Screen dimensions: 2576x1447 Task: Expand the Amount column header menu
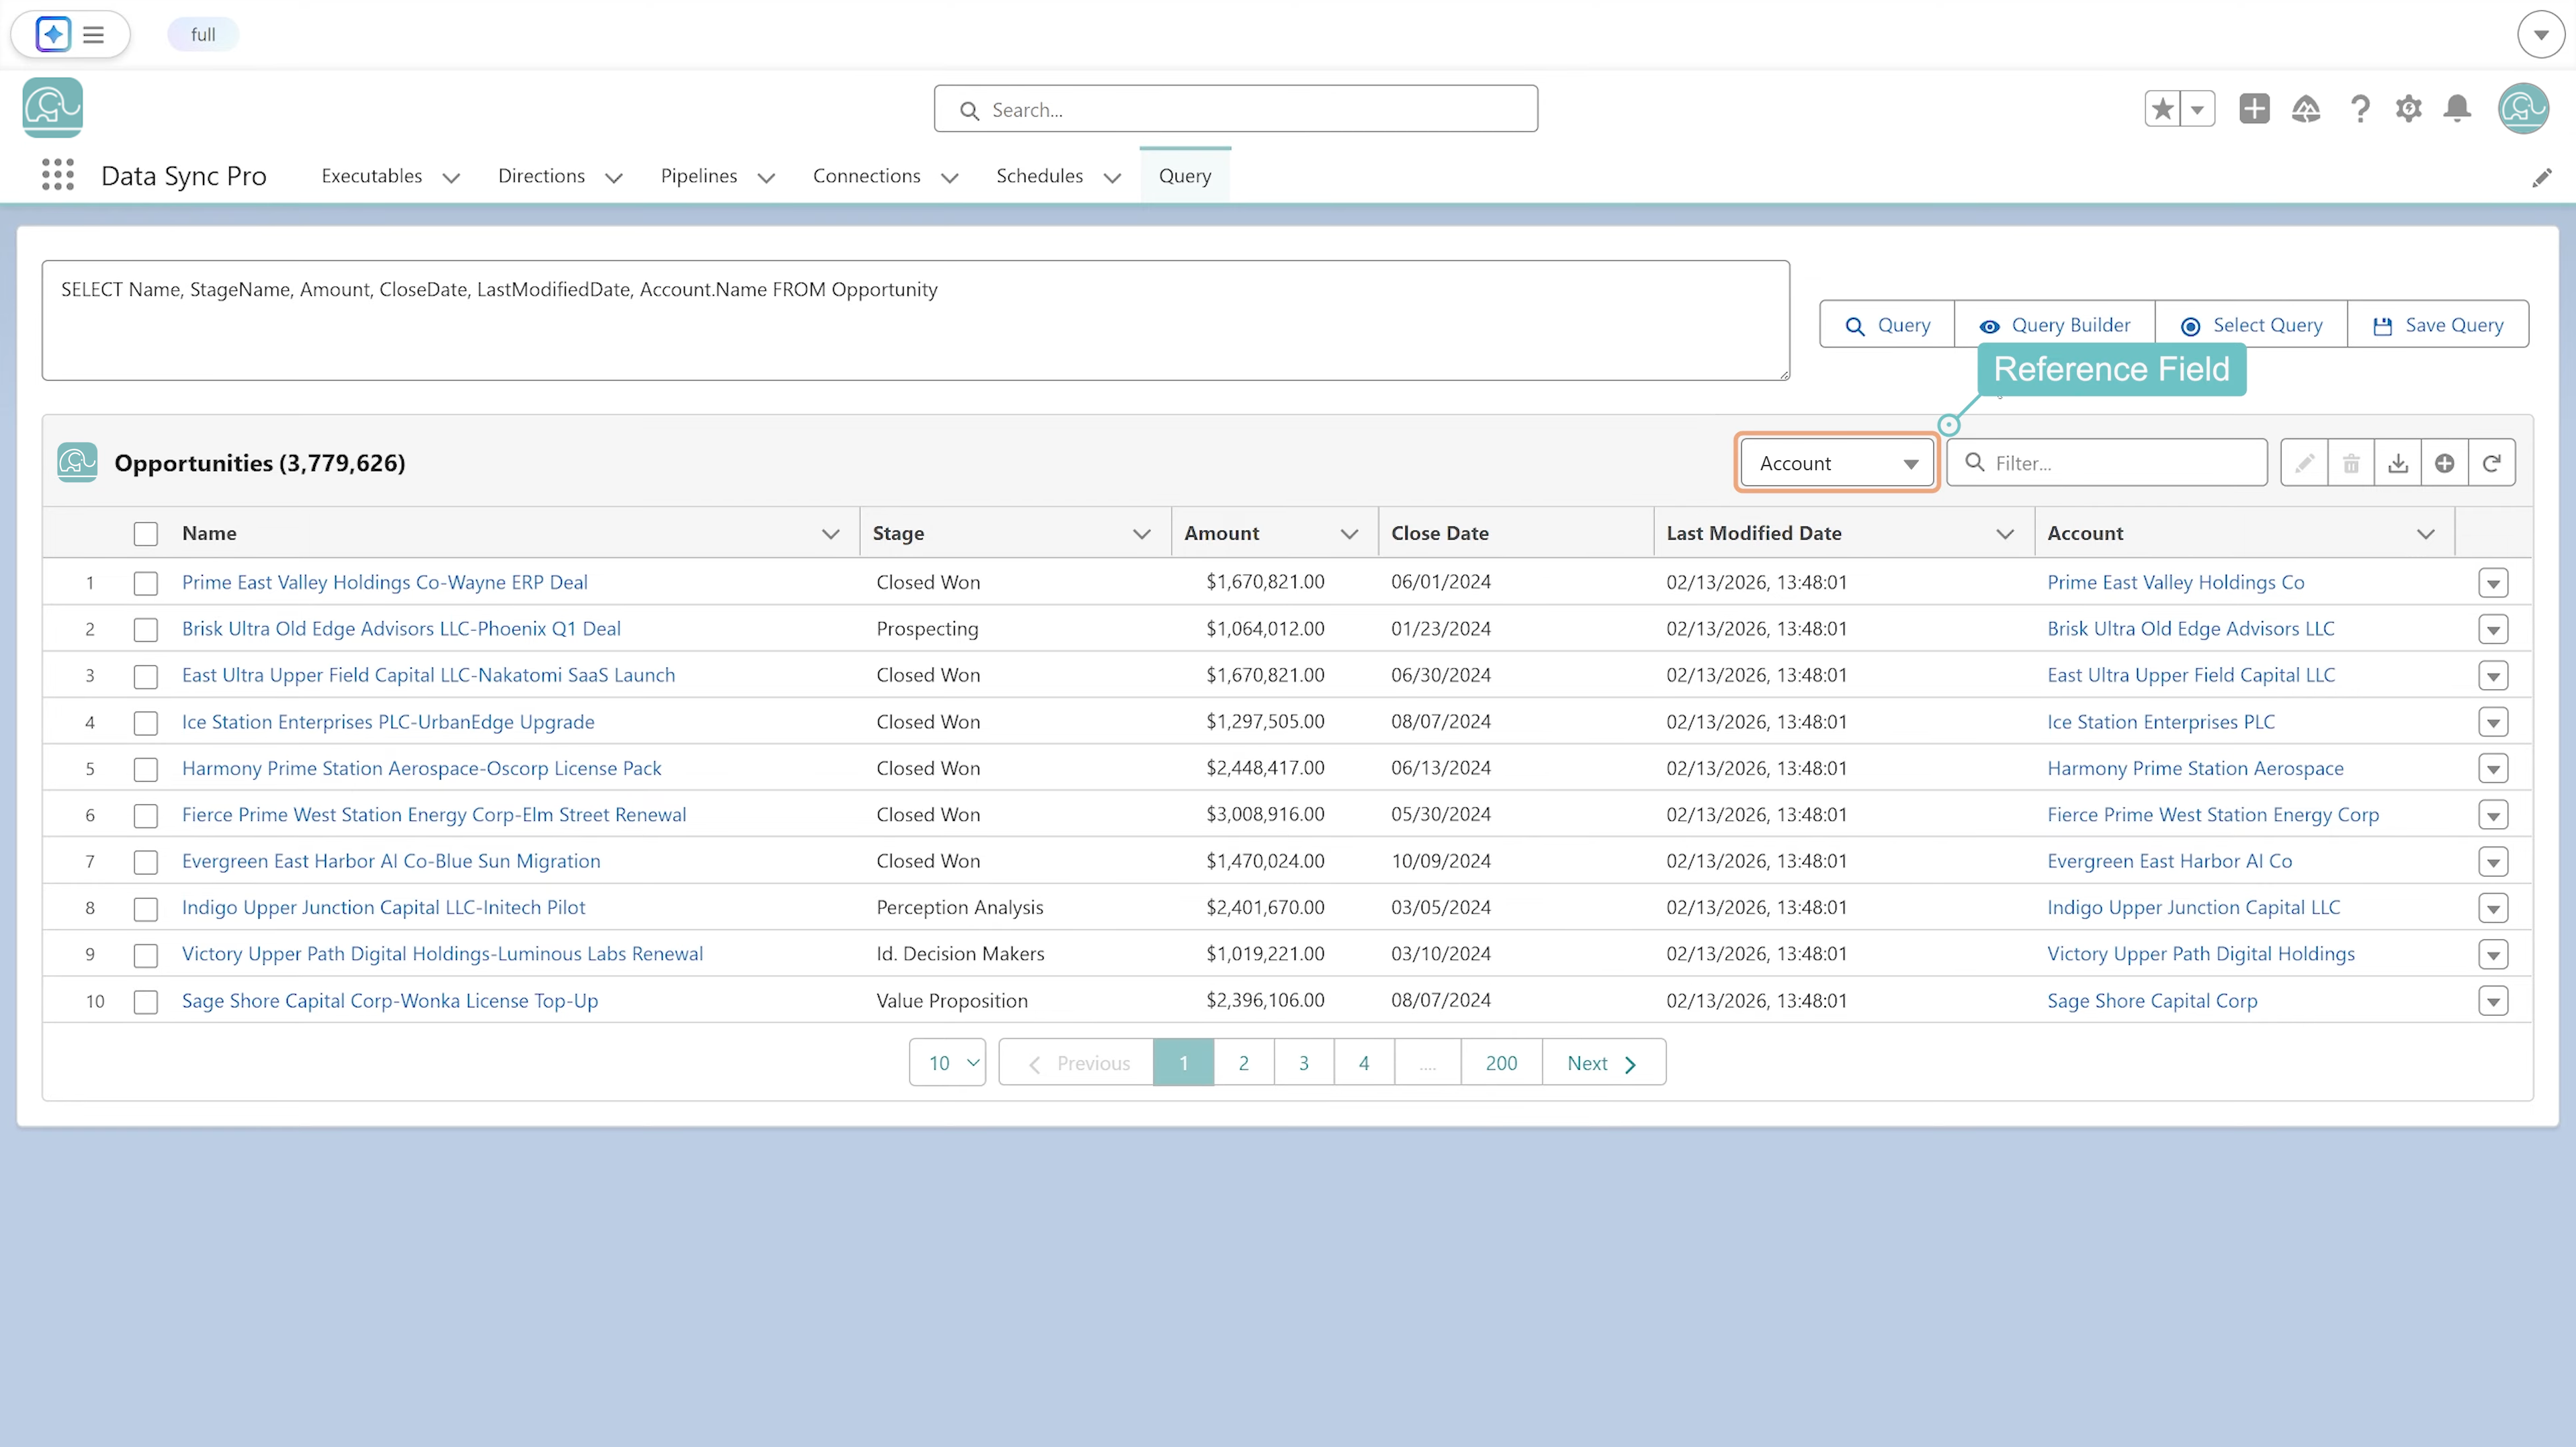pyautogui.click(x=1349, y=534)
